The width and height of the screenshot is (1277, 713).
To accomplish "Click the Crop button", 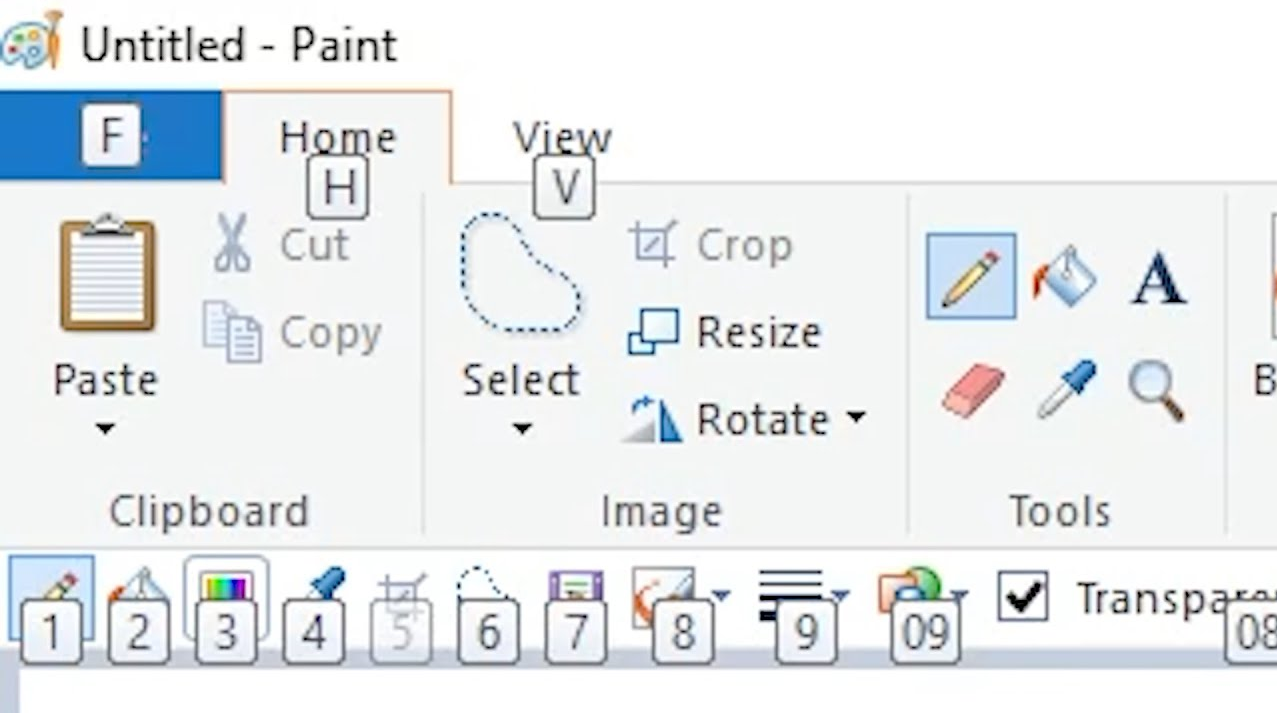I will pos(711,245).
